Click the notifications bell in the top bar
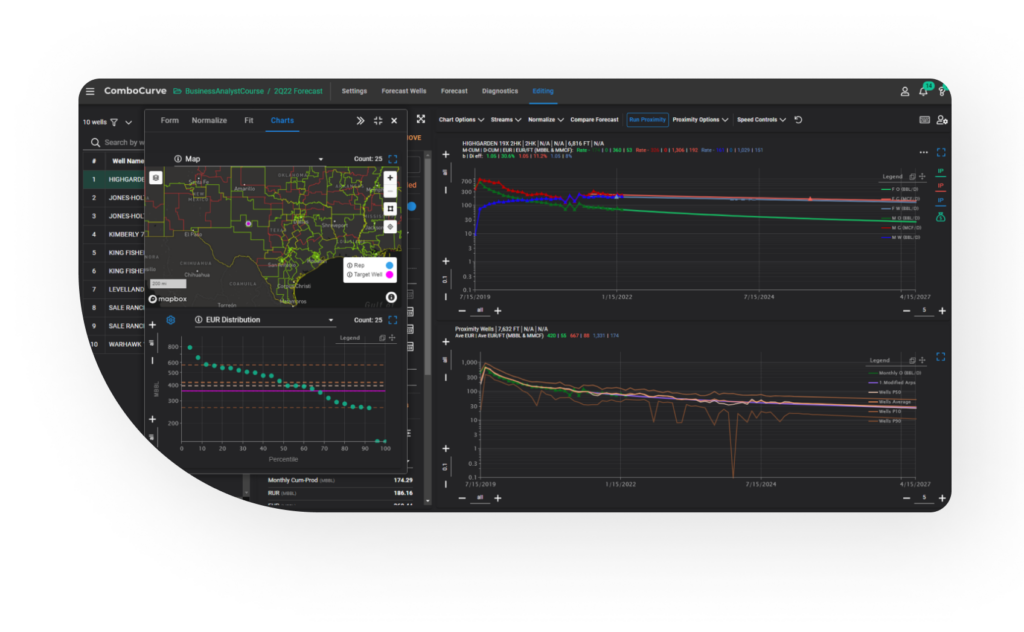 922,92
